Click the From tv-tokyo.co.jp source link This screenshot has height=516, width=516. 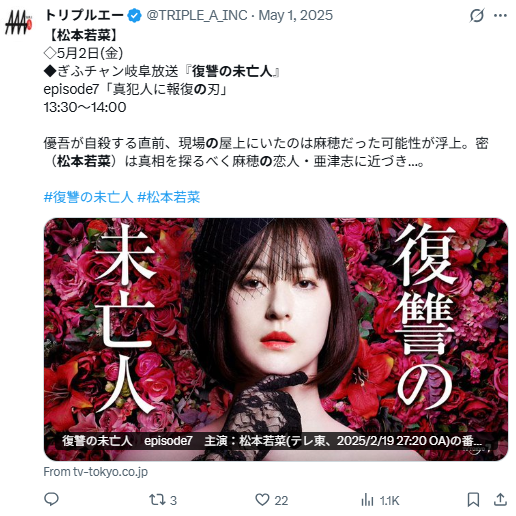tap(96, 472)
